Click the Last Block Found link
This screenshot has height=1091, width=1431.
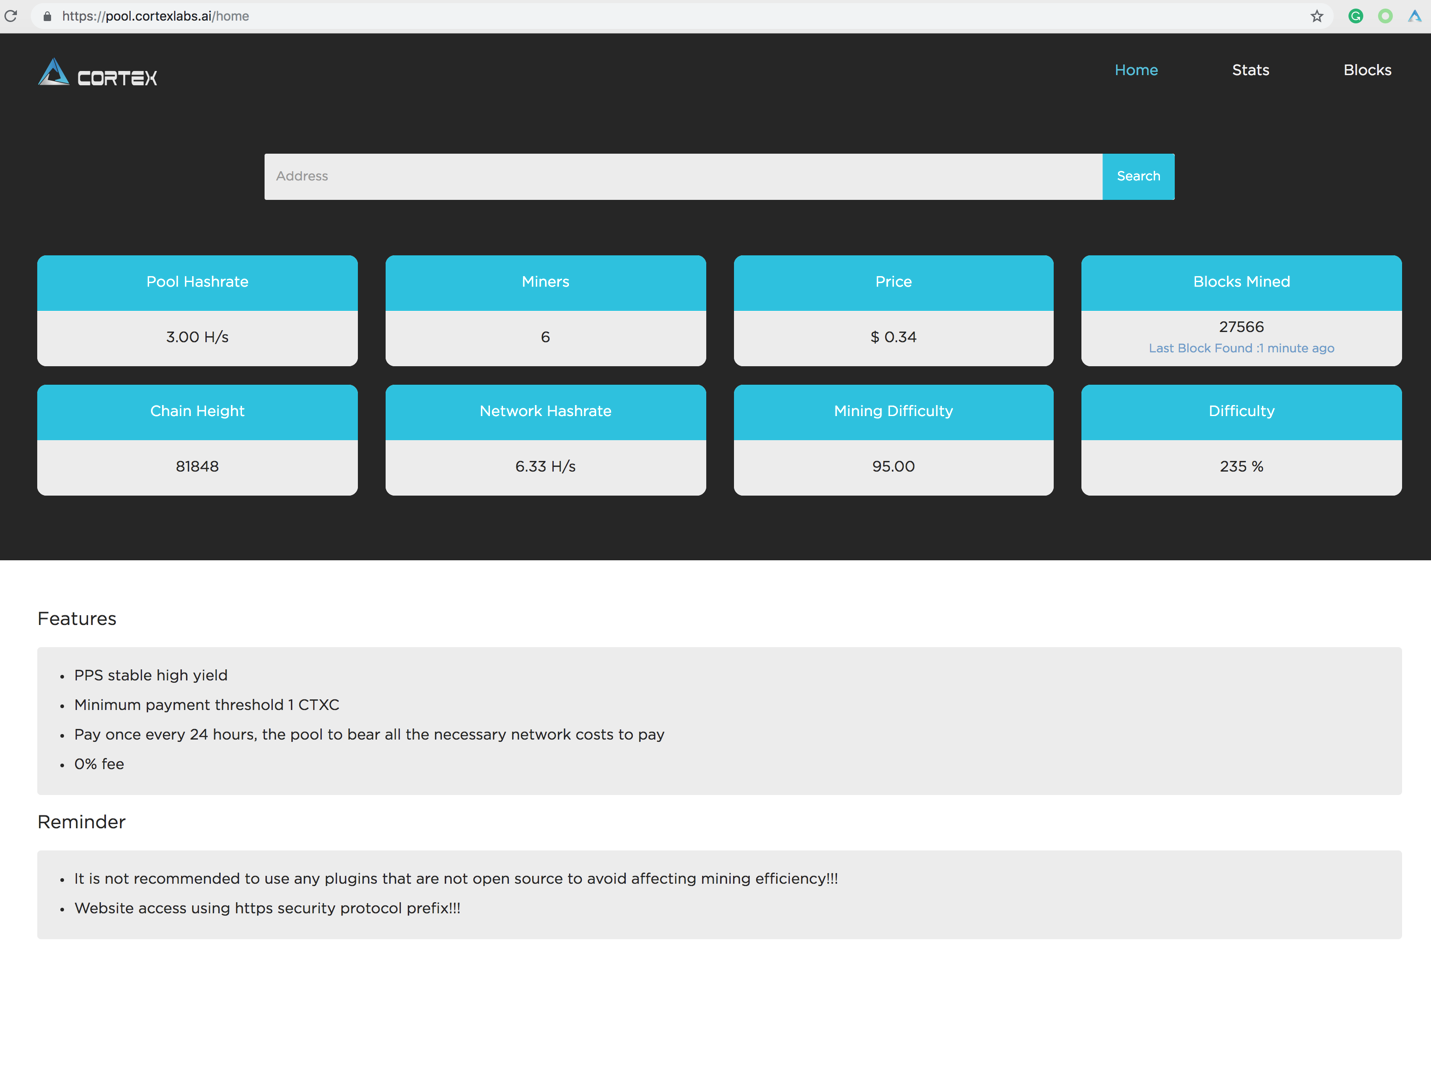click(1241, 348)
